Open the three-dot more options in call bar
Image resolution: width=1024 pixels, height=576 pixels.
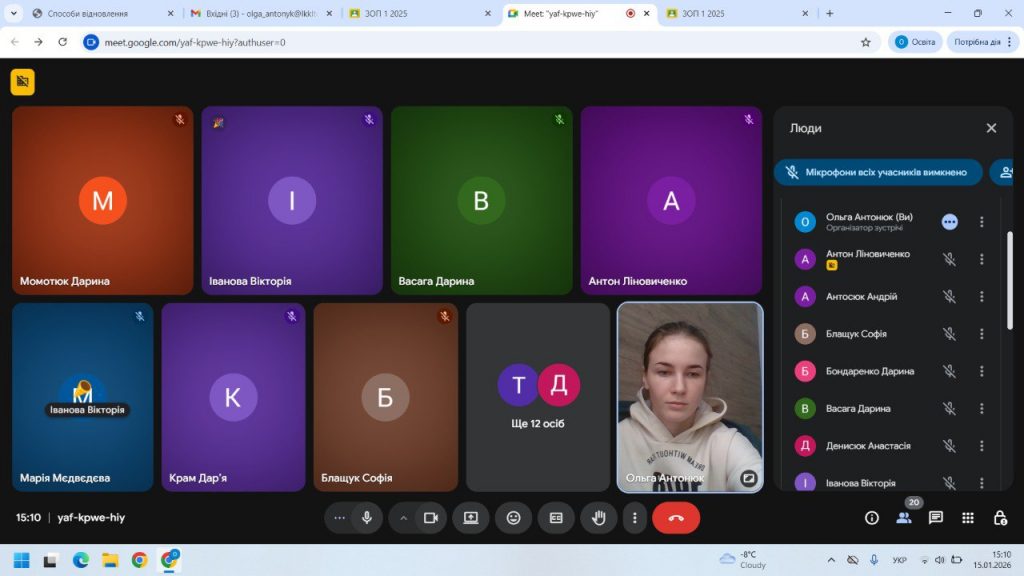(x=635, y=518)
